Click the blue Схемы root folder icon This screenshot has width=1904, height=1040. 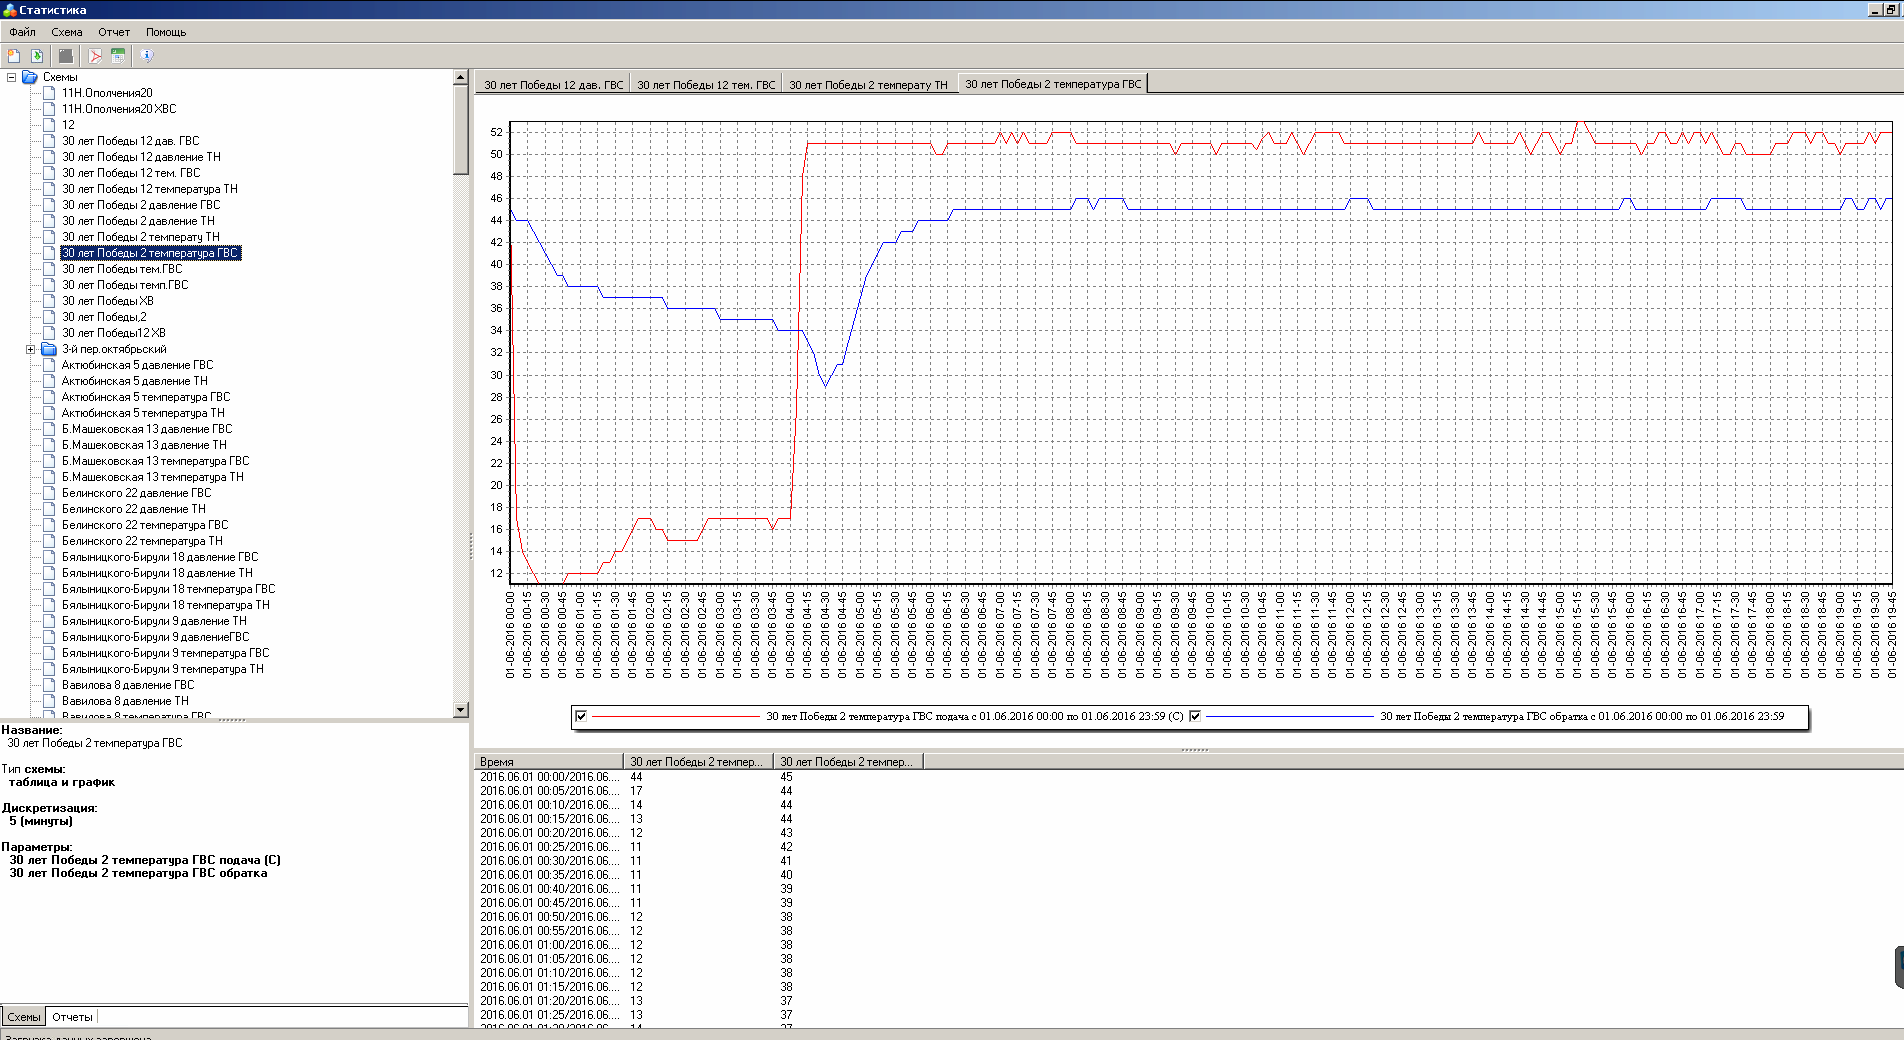click(x=30, y=77)
